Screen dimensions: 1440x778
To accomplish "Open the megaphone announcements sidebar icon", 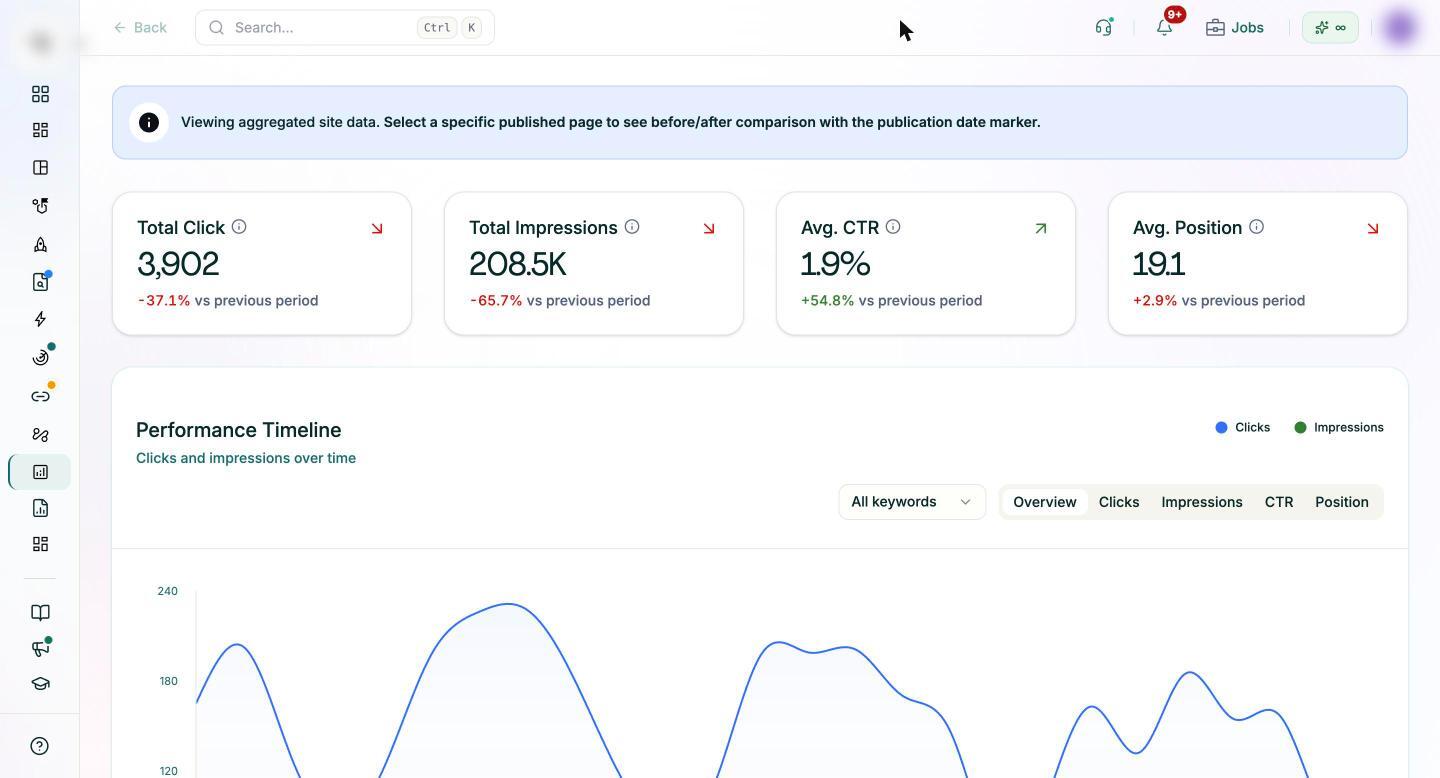I will [x=40, y=648].
